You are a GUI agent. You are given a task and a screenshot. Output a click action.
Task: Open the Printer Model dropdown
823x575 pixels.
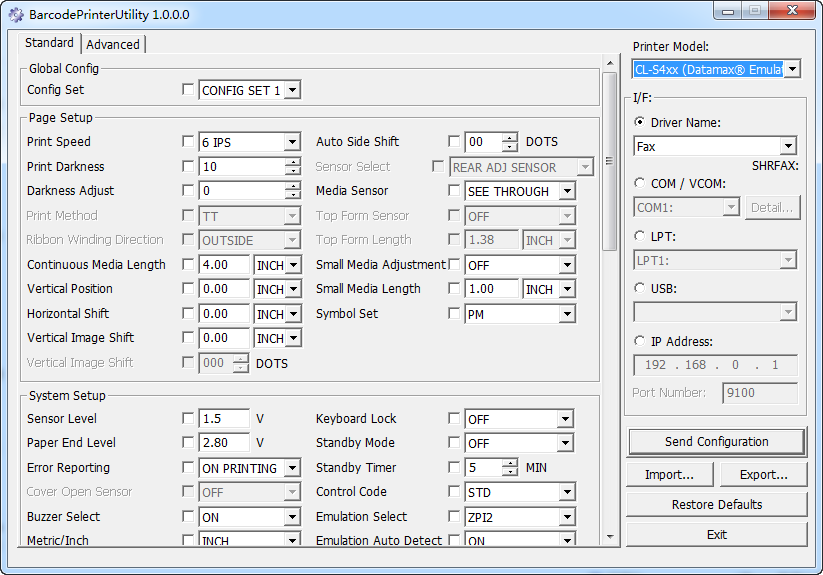click(x=792, y=69)
